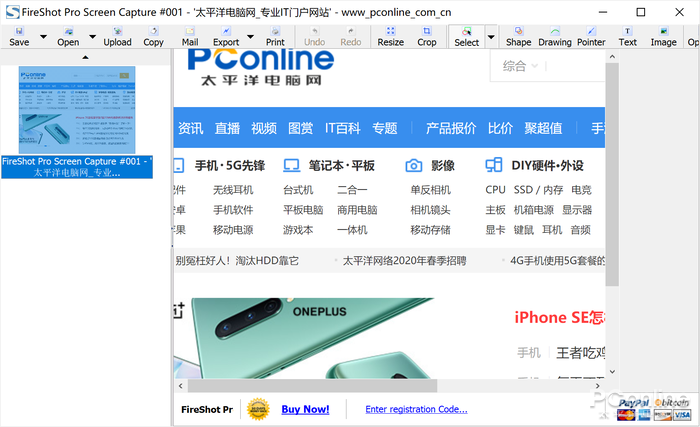Click the Buy Now! link
Image resolution: width=700 pixels, height=427 pixels.
coord(305,409)
